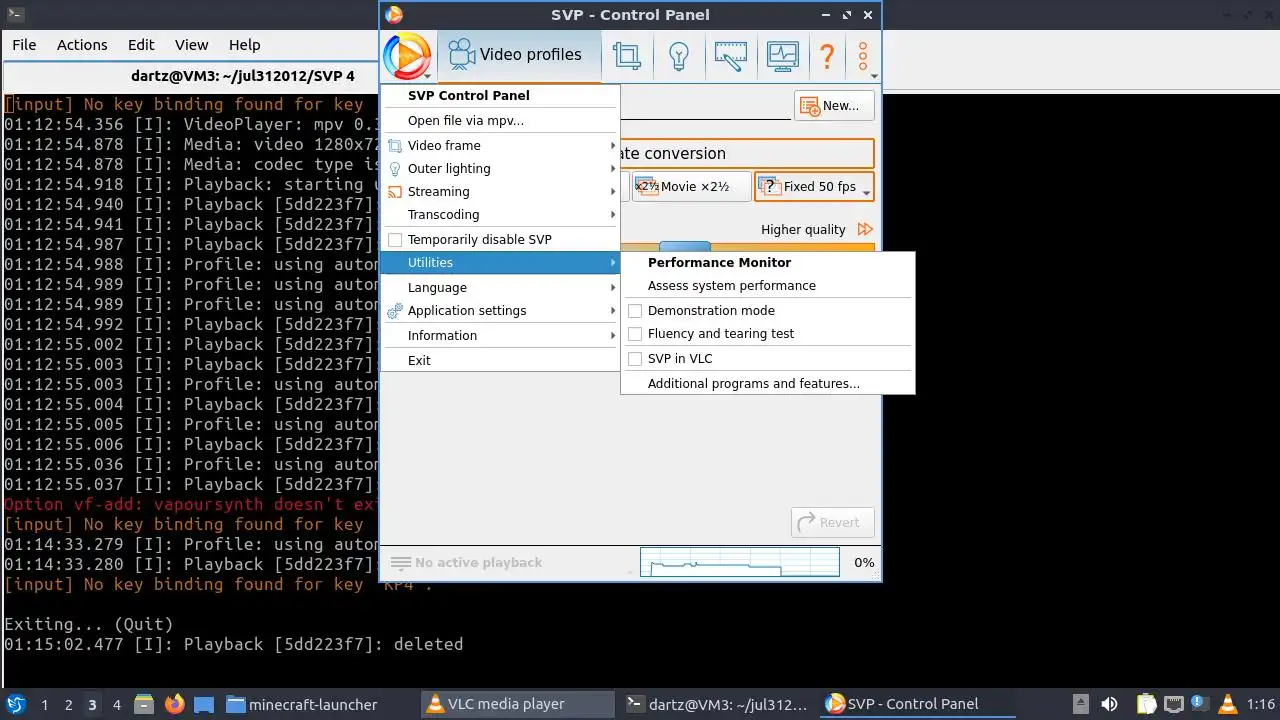Expand the Streaming submenu

pos(500,192)
